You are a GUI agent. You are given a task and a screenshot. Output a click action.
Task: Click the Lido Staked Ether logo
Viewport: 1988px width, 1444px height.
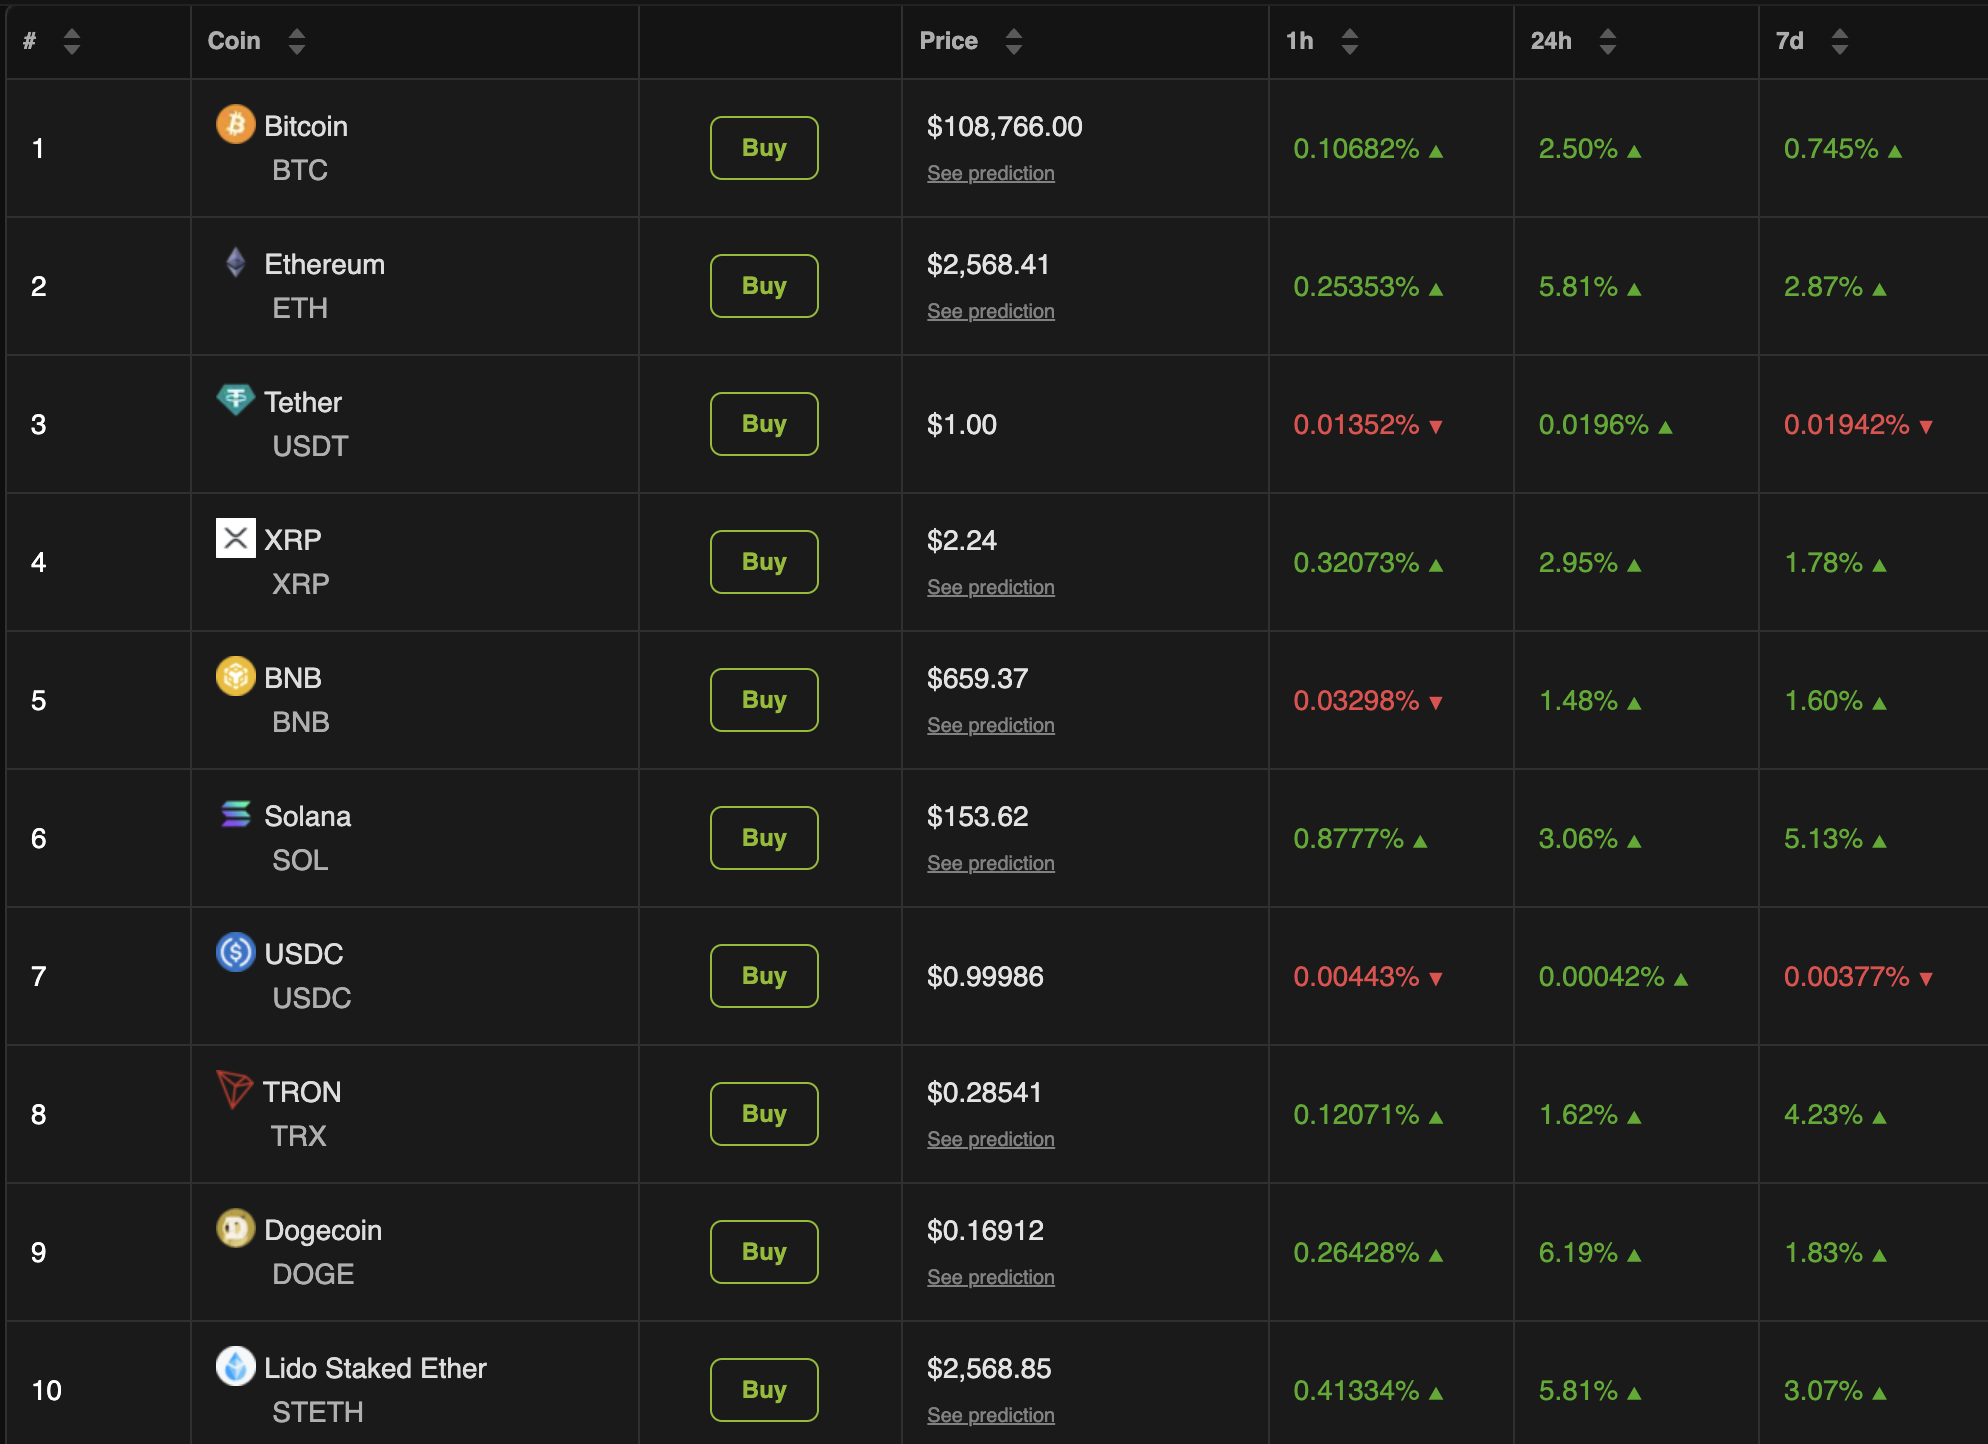235,1367
